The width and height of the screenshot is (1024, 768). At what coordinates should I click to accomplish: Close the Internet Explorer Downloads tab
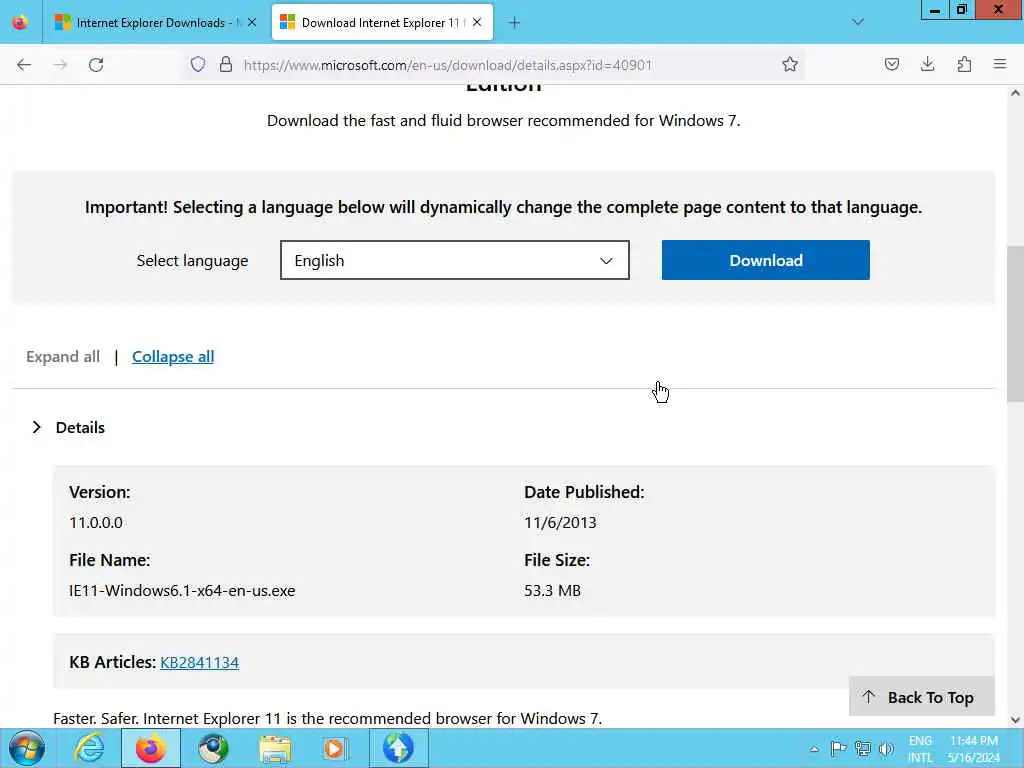click(x=252, y=23)
